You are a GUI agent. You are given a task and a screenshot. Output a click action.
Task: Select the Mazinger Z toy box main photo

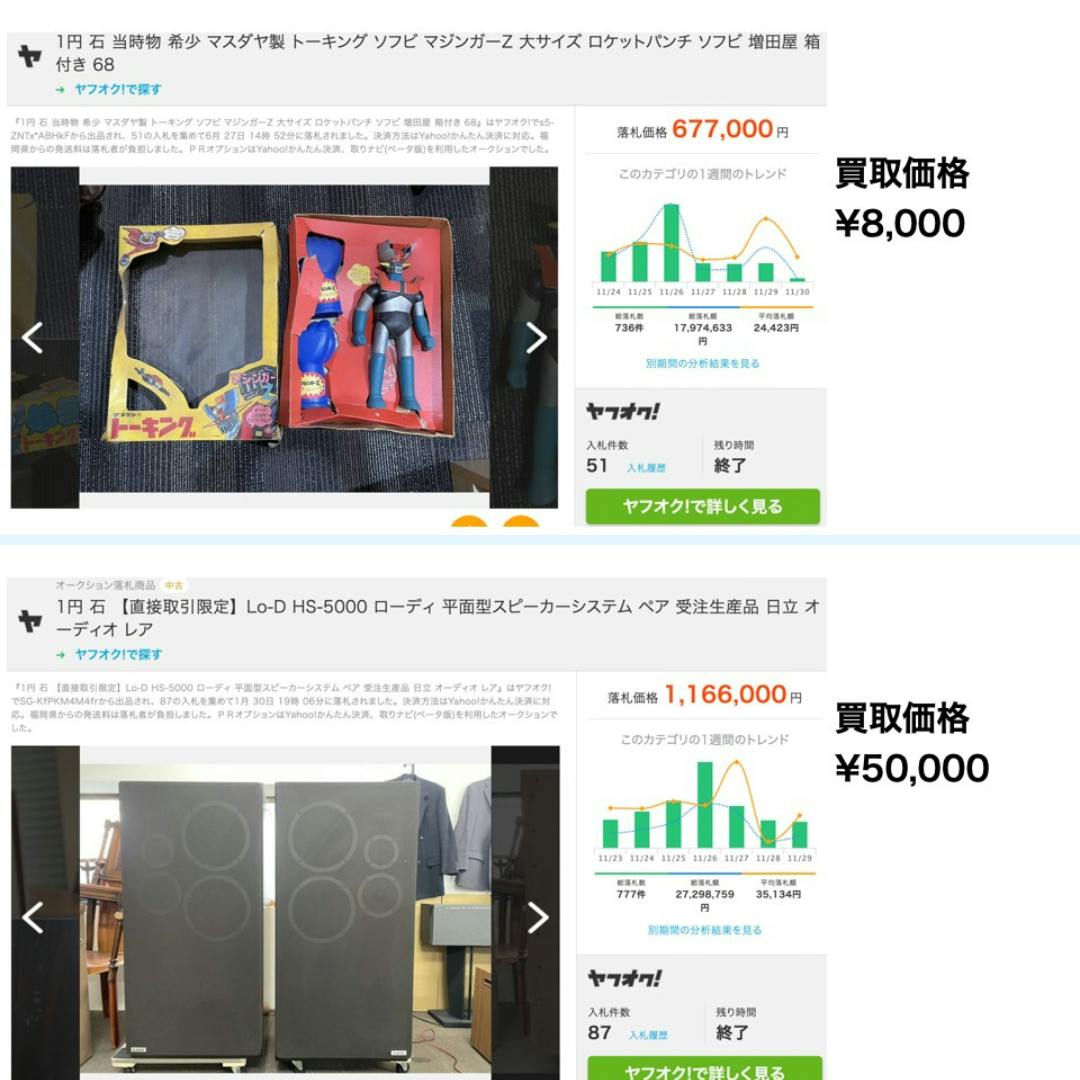click(284, 338)
